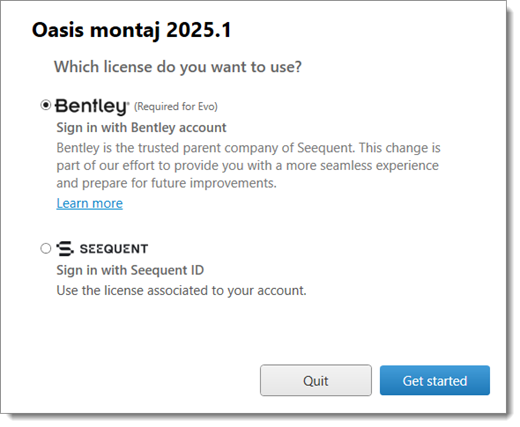
Task: Click the "Which license do you want to use?" heading
Action: (178, 67)
